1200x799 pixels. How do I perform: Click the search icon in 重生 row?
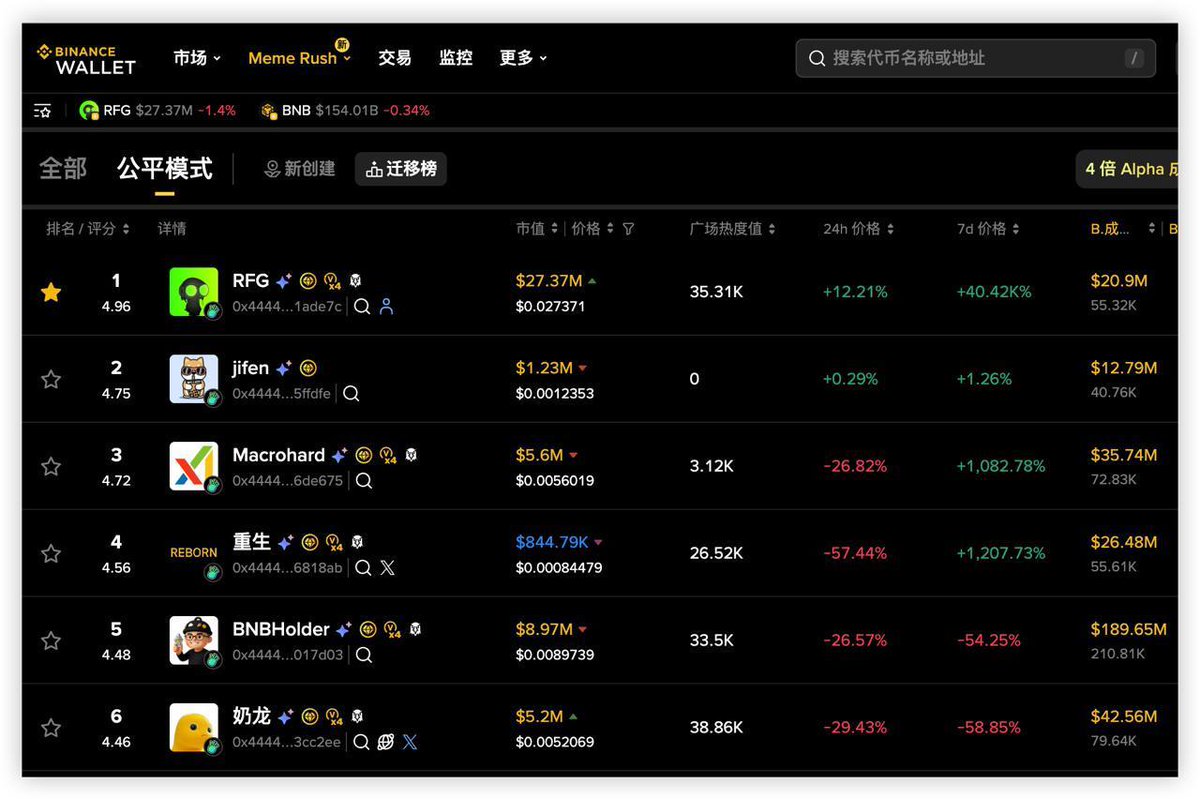(364, 567)
